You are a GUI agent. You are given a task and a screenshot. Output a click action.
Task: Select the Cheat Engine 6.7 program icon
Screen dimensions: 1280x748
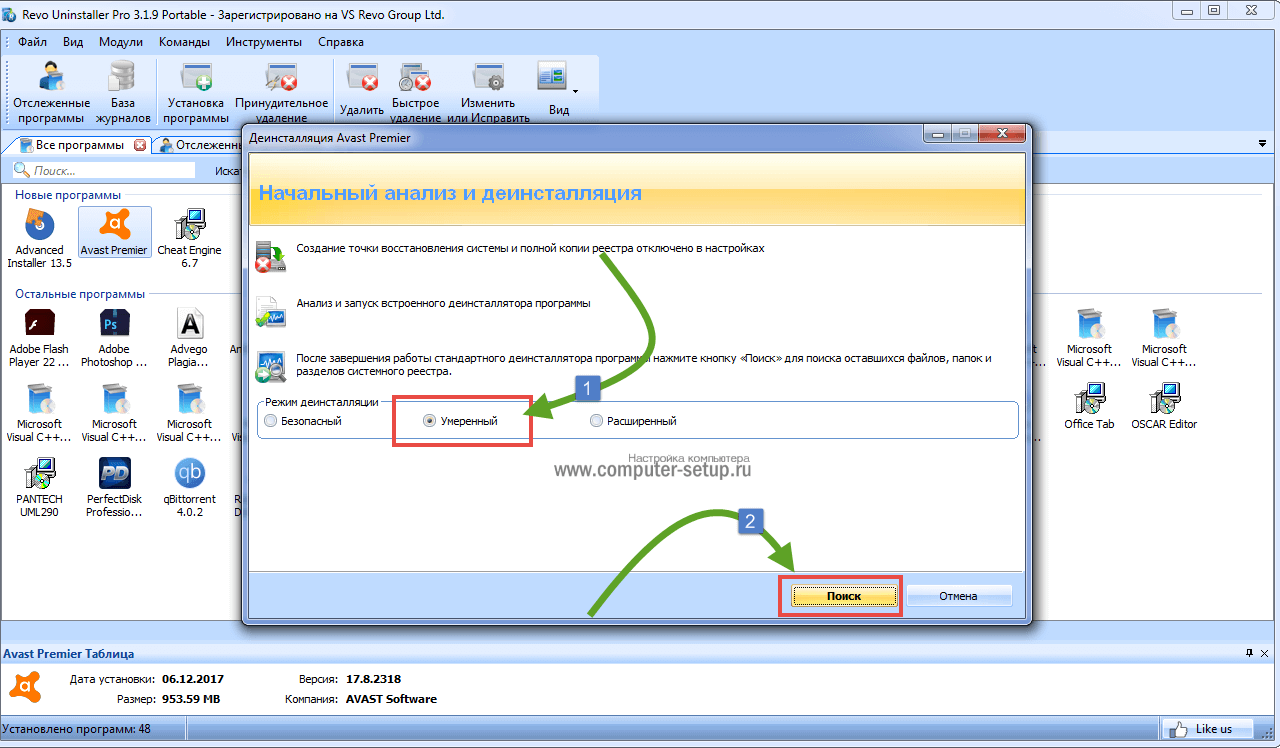tap(189, 238)
